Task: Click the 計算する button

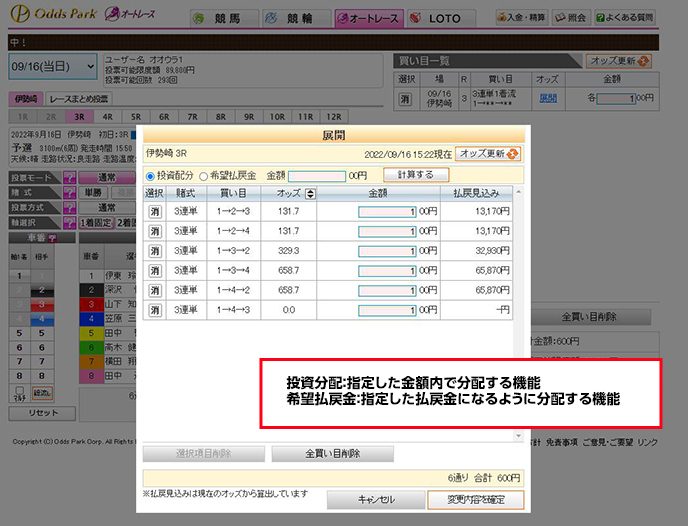Action: [416, 175]
